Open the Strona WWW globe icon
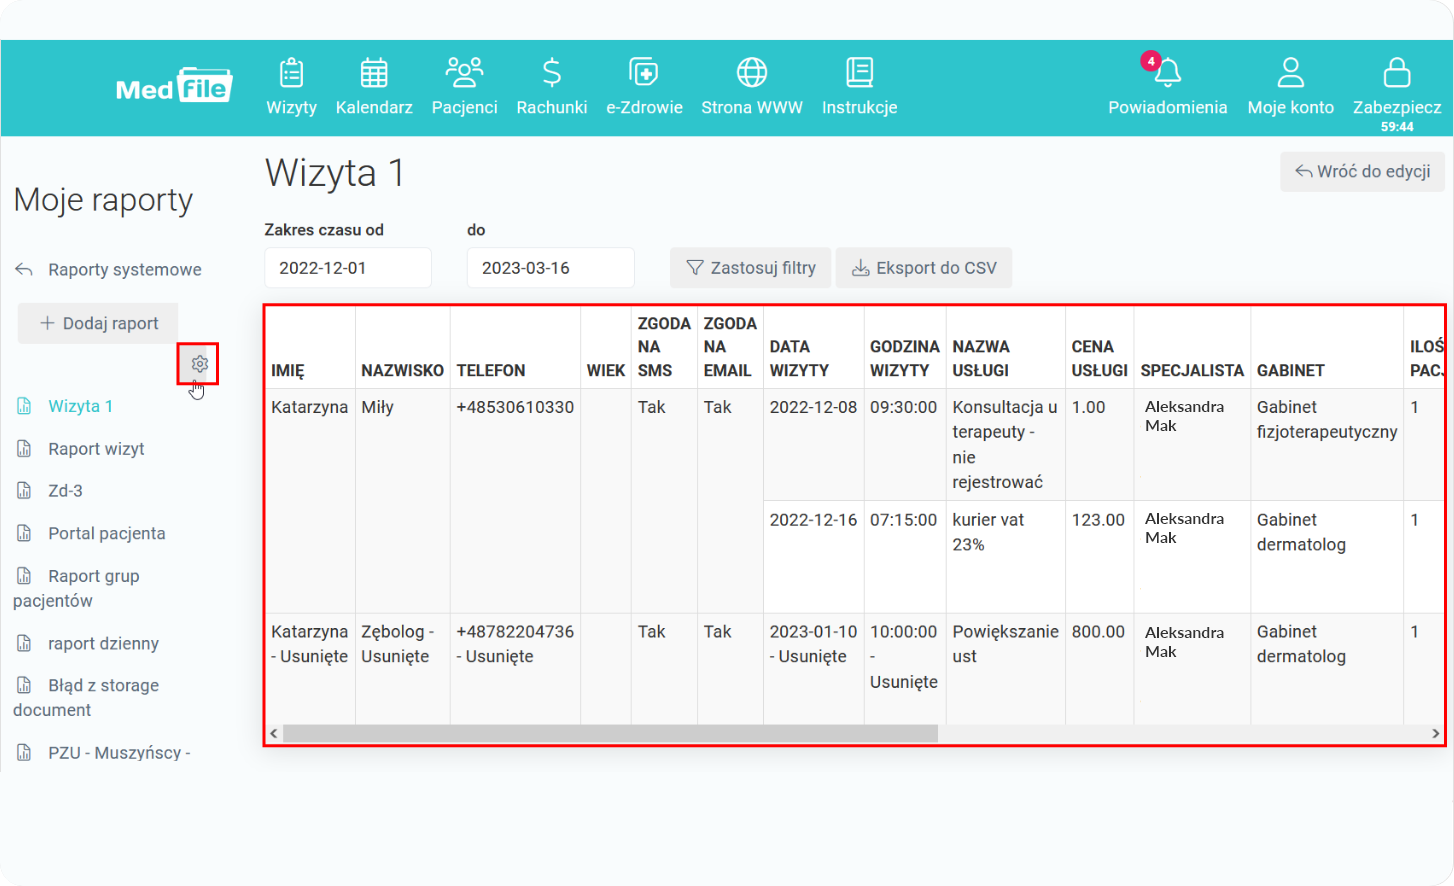This screenshot has height=886, width=1454. coord(752,72)
